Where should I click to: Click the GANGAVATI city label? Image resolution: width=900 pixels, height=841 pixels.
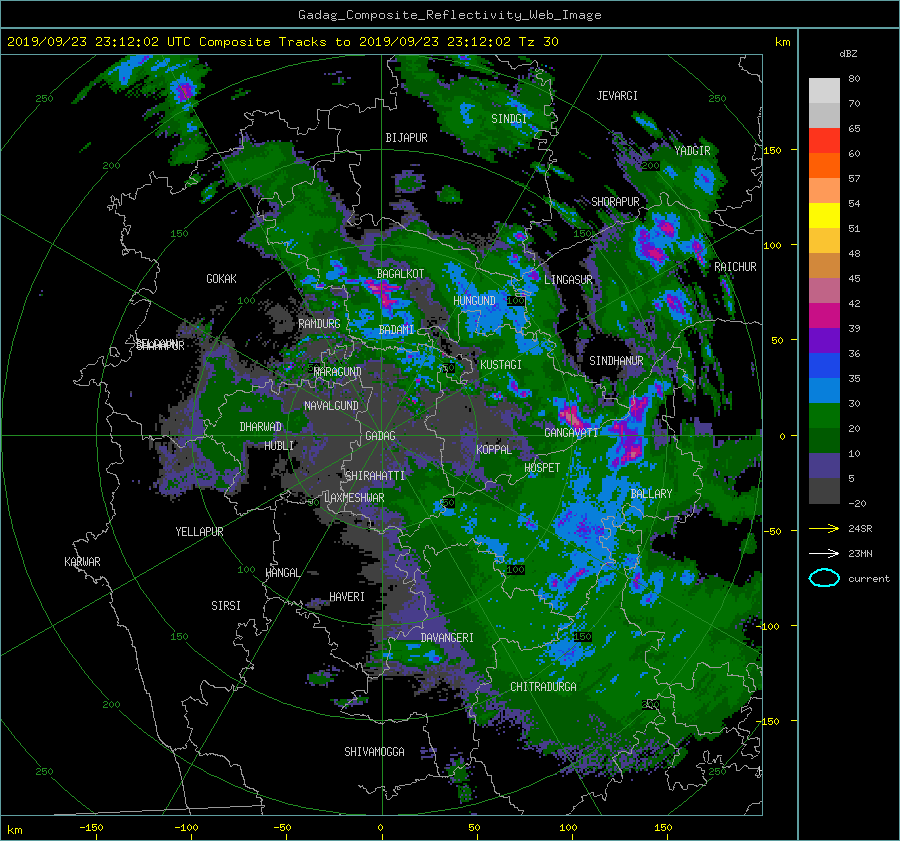pyautogui.click(x=571, y=433)
